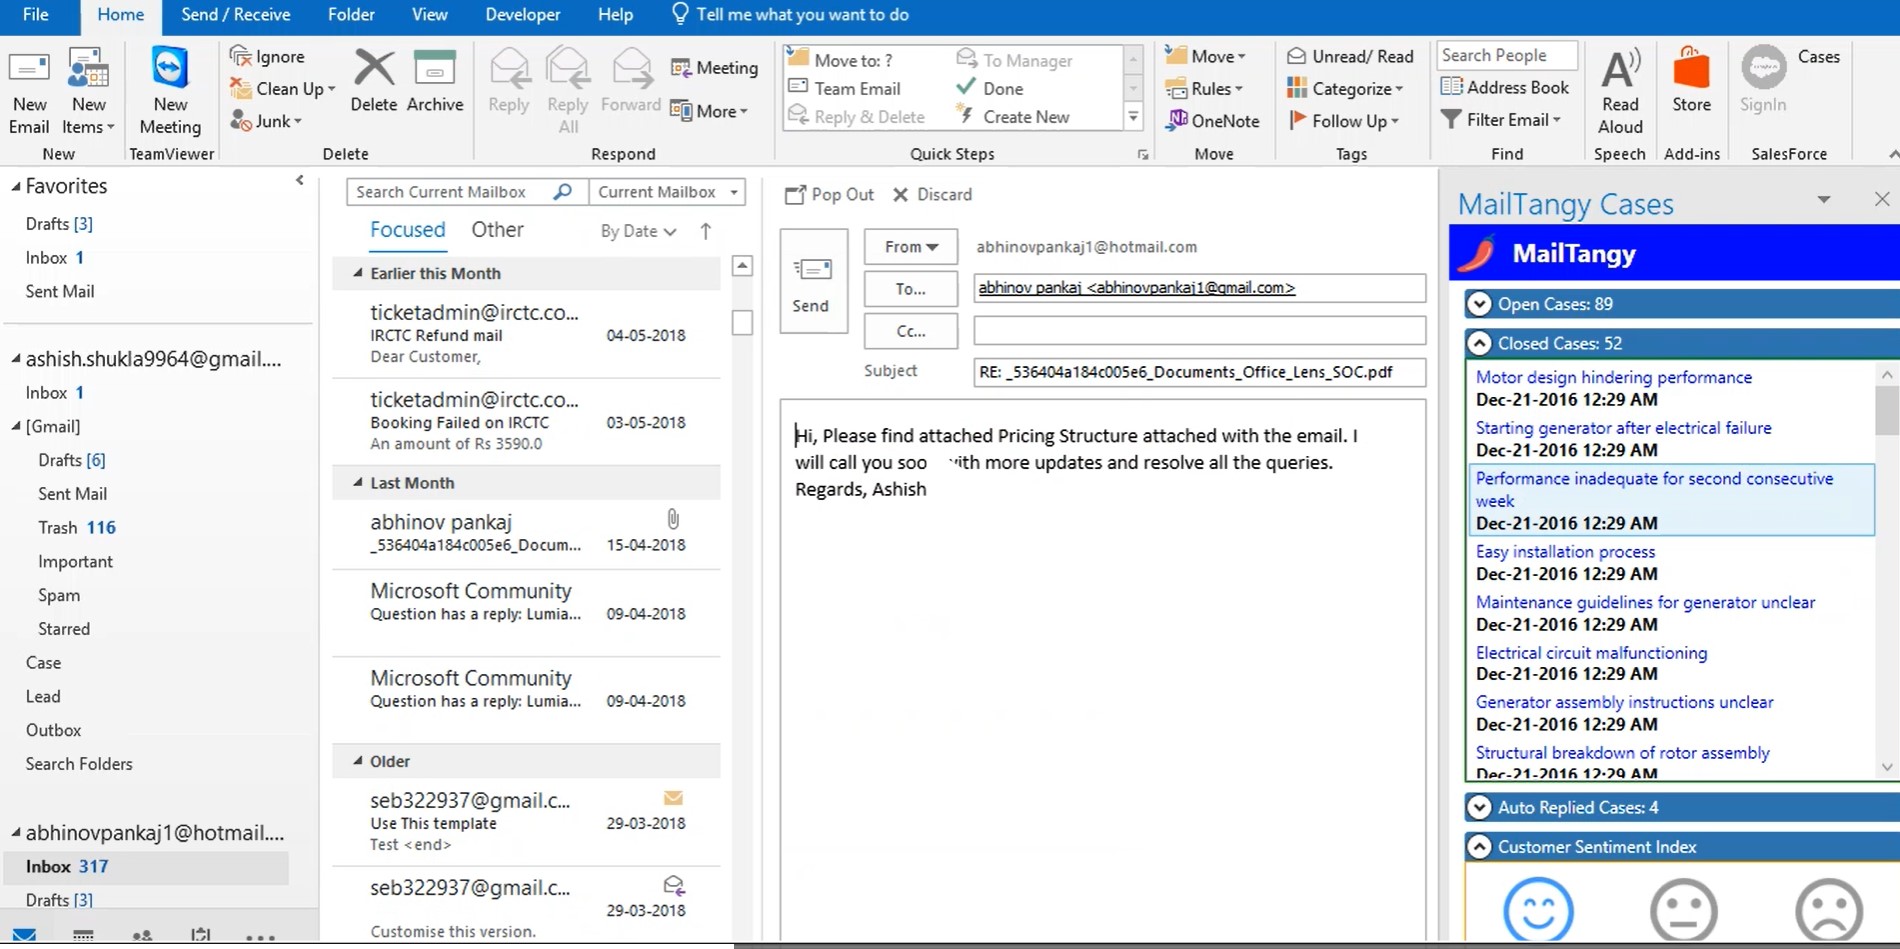Viewport: 1900px width, 949px height.
Task: Click the Ignore conversation icon
Action: pos(240,56)
